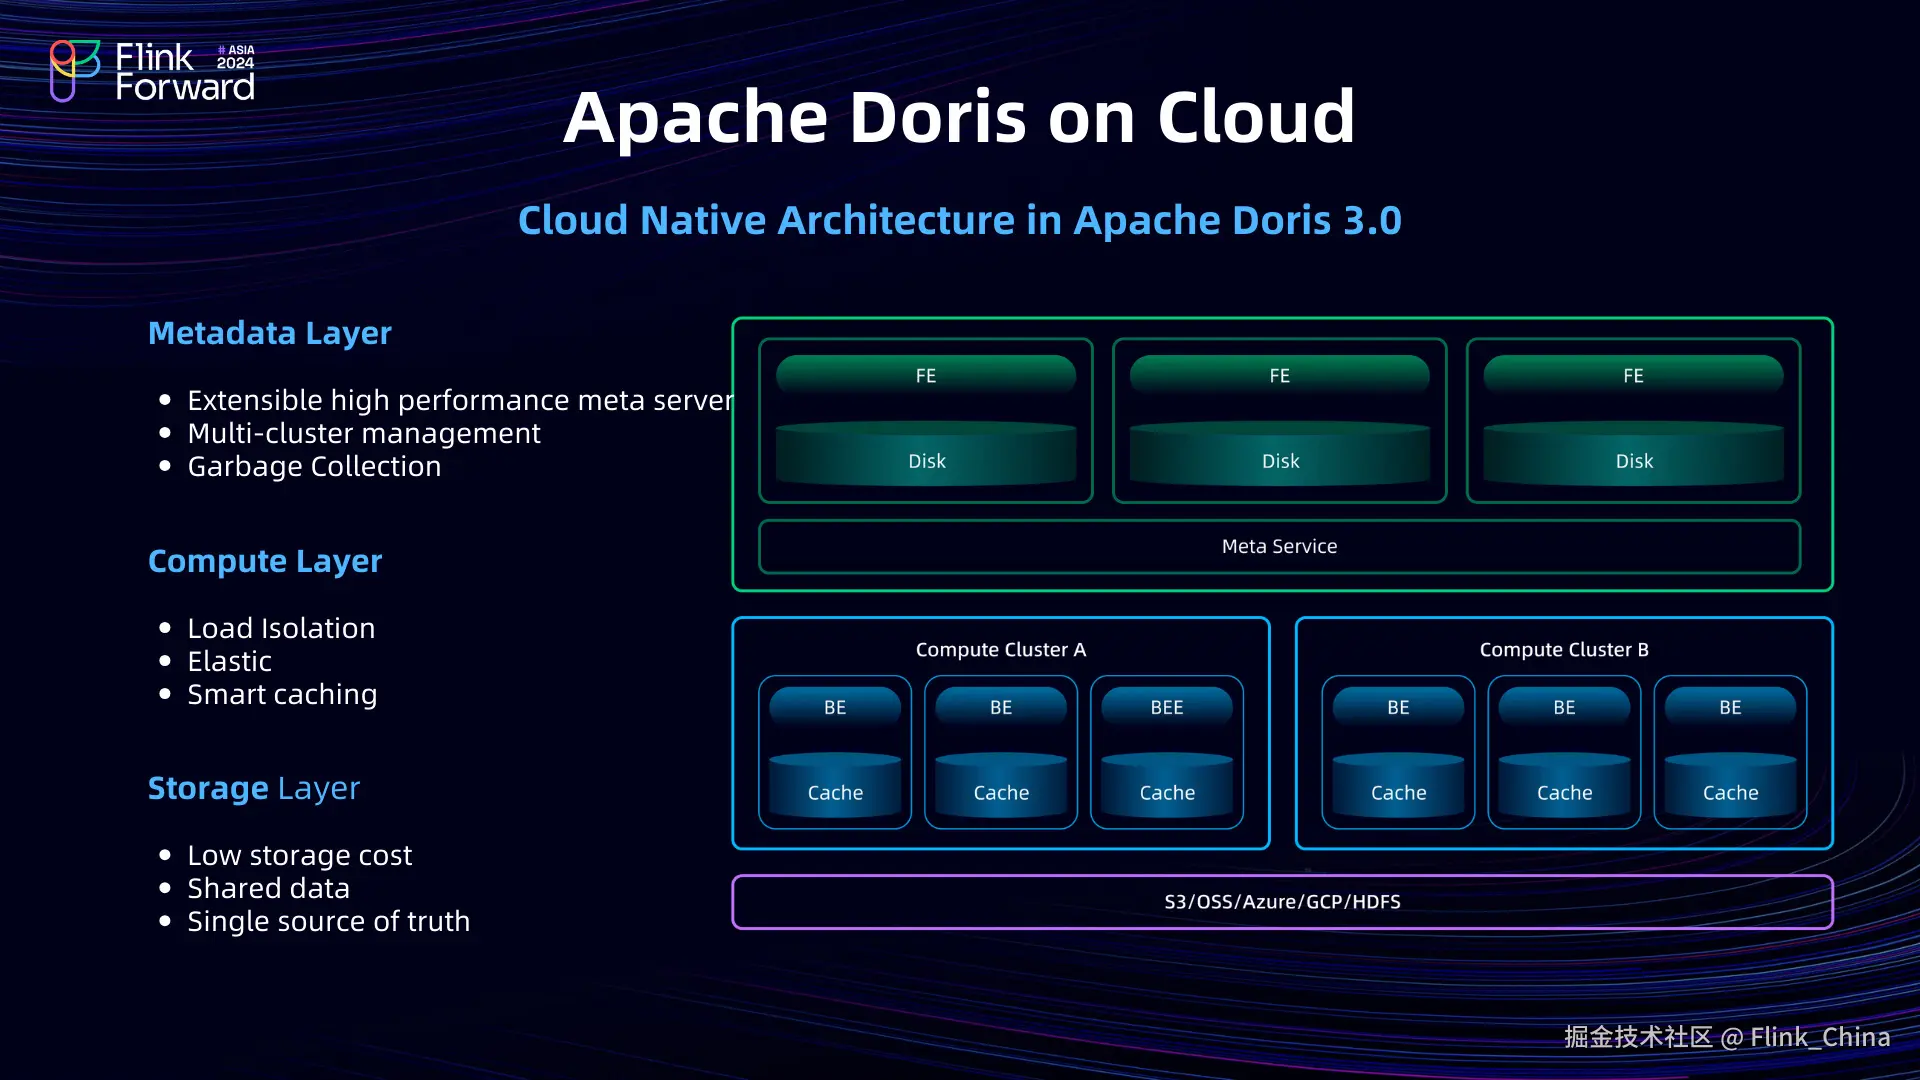Click the Smart caching bullet item

coord(282,695)
